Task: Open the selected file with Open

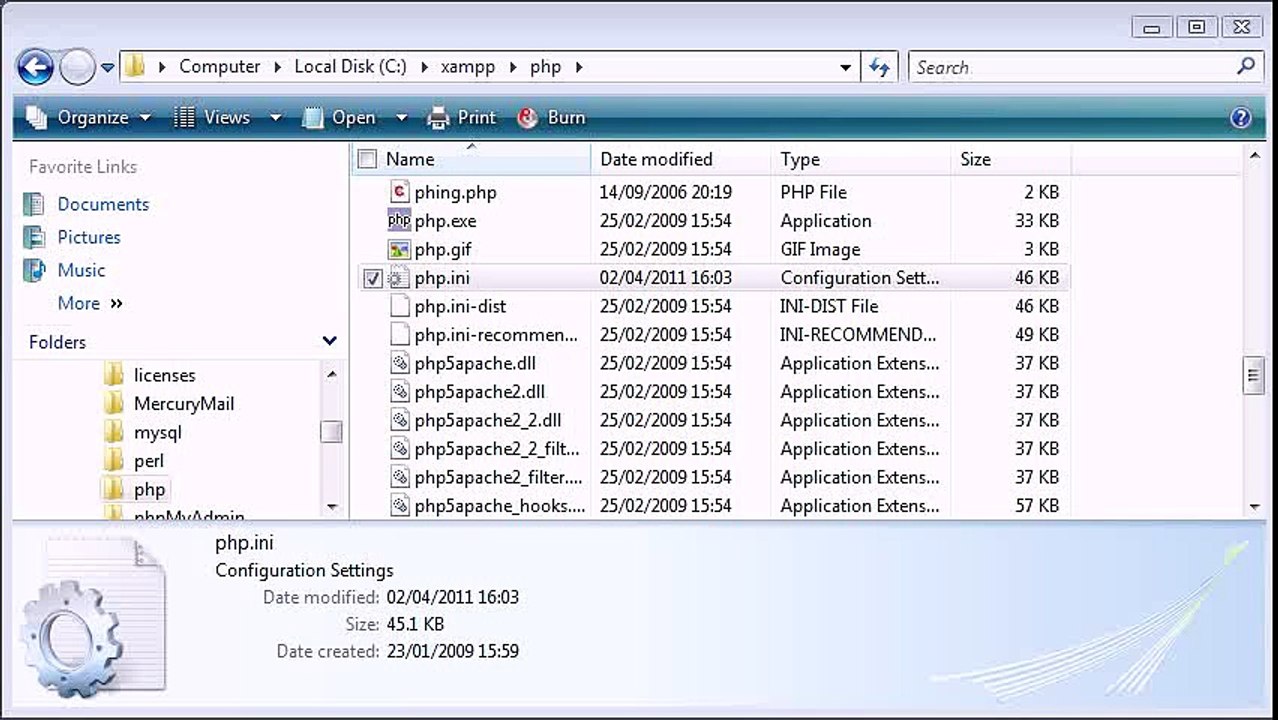Action: 340,117
